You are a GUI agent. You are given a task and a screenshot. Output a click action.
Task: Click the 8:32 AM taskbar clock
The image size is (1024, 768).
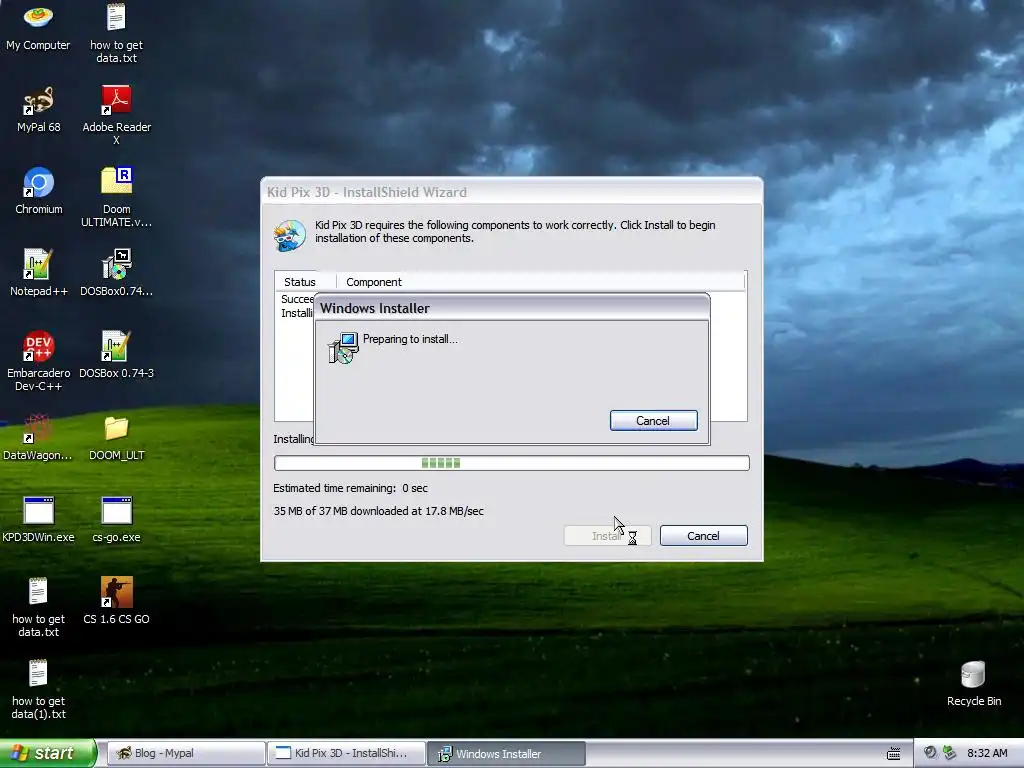(x=987, y=753)
